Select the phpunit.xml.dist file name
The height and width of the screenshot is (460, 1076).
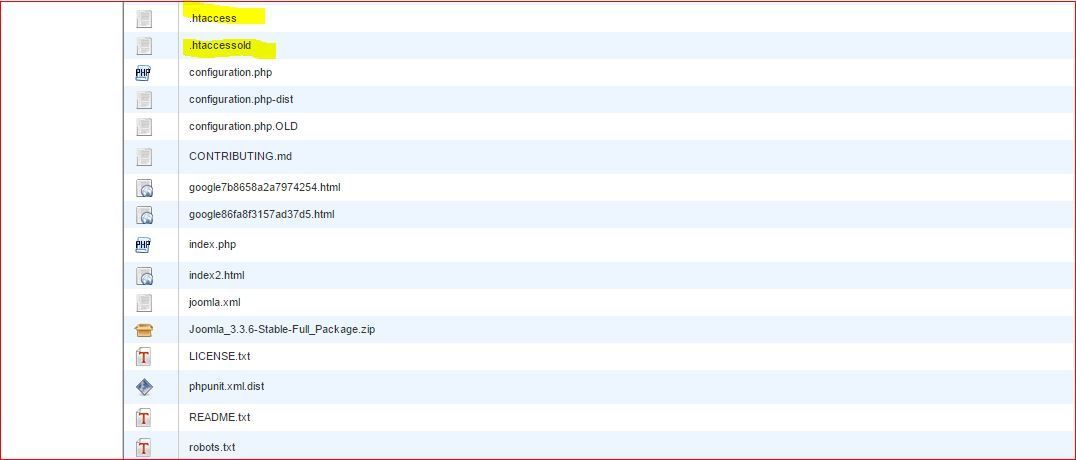click(x=226, y=387)
